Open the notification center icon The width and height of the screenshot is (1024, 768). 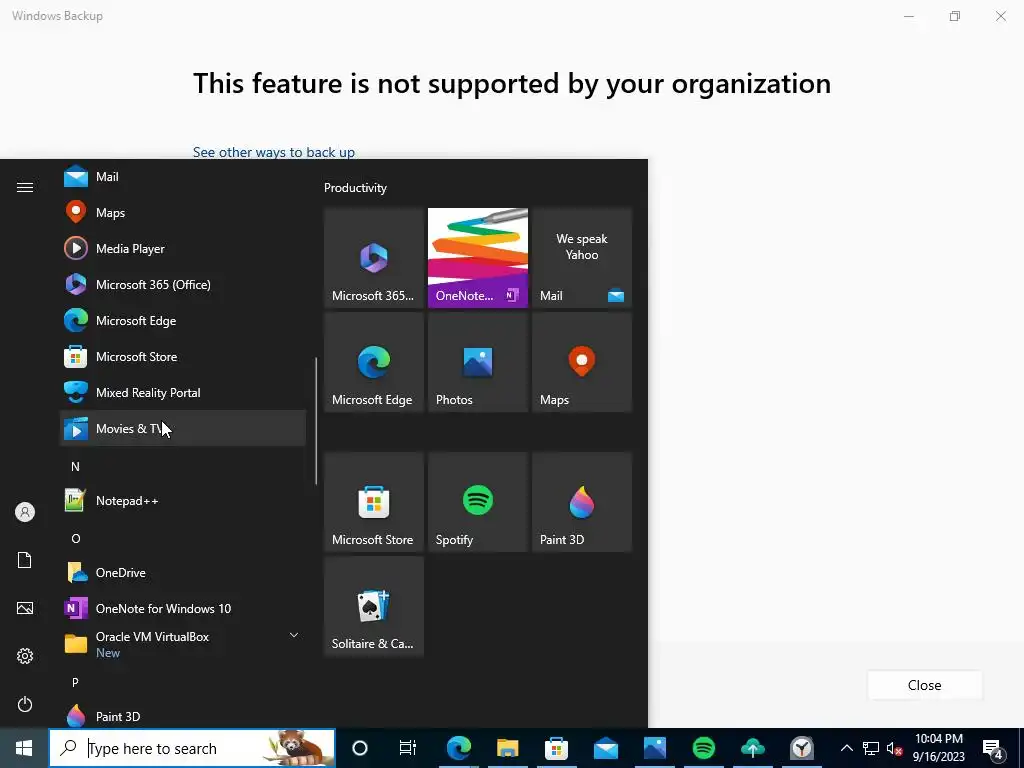tap(992, 748)
